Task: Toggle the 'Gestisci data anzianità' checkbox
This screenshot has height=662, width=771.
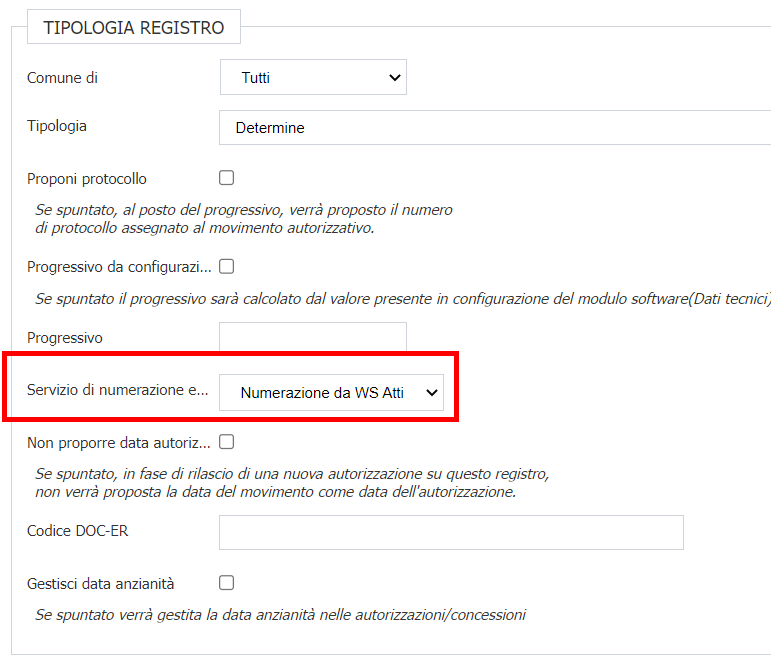Action: [227, 582]
